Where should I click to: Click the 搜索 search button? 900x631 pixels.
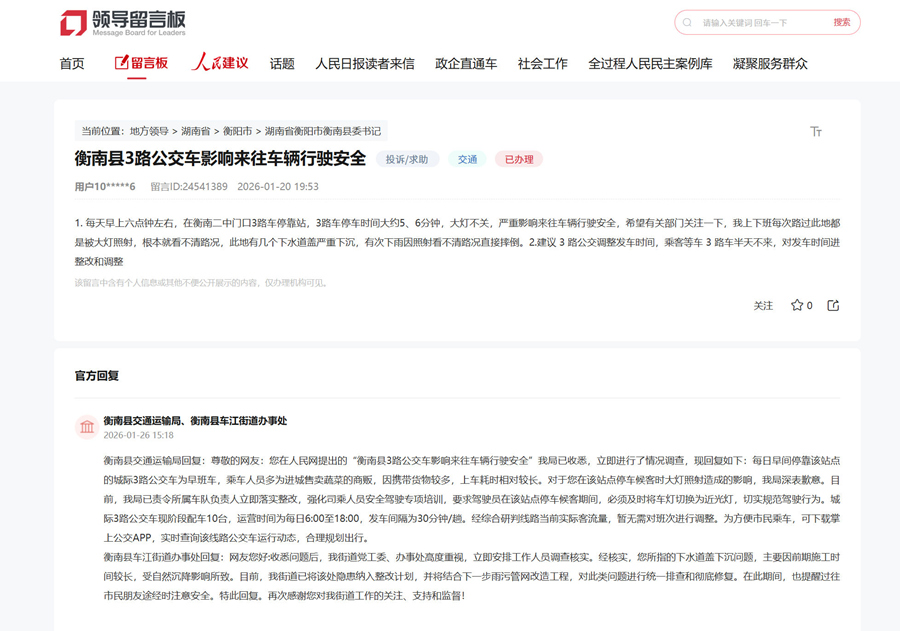click(843, 21)
